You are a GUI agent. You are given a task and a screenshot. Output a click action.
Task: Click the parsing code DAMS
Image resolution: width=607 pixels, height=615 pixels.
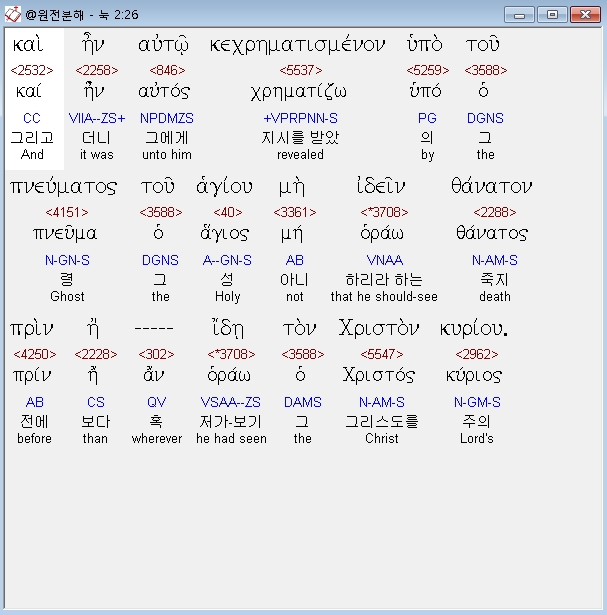(302, 402)
